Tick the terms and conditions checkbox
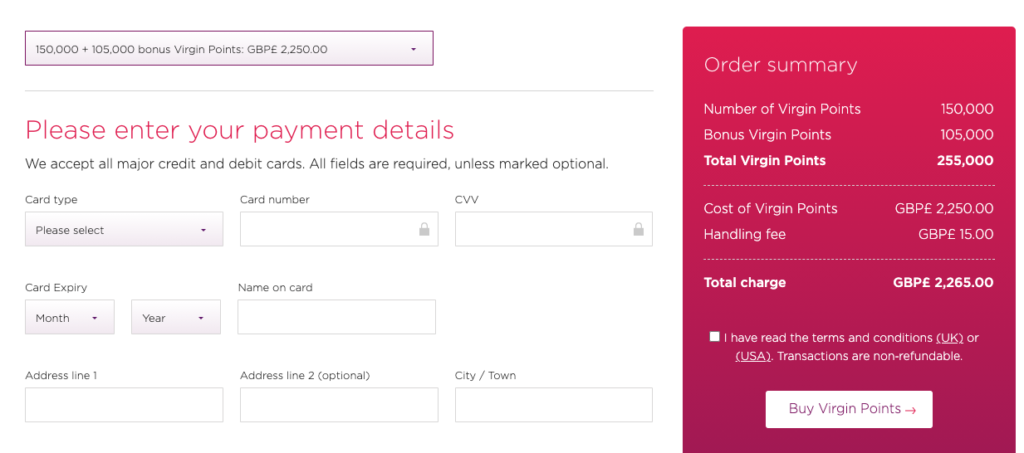 point(714,337)
